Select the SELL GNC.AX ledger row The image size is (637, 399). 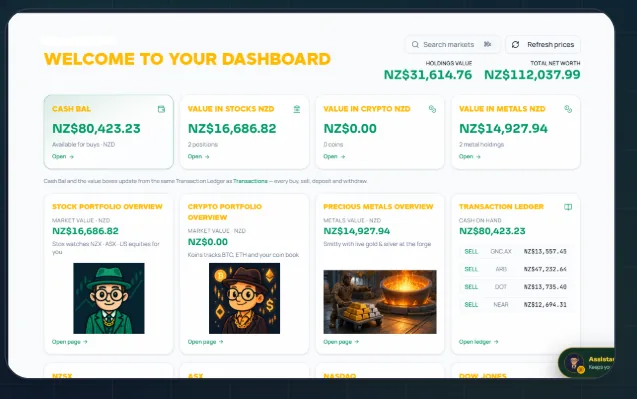[x=516, y=252]
